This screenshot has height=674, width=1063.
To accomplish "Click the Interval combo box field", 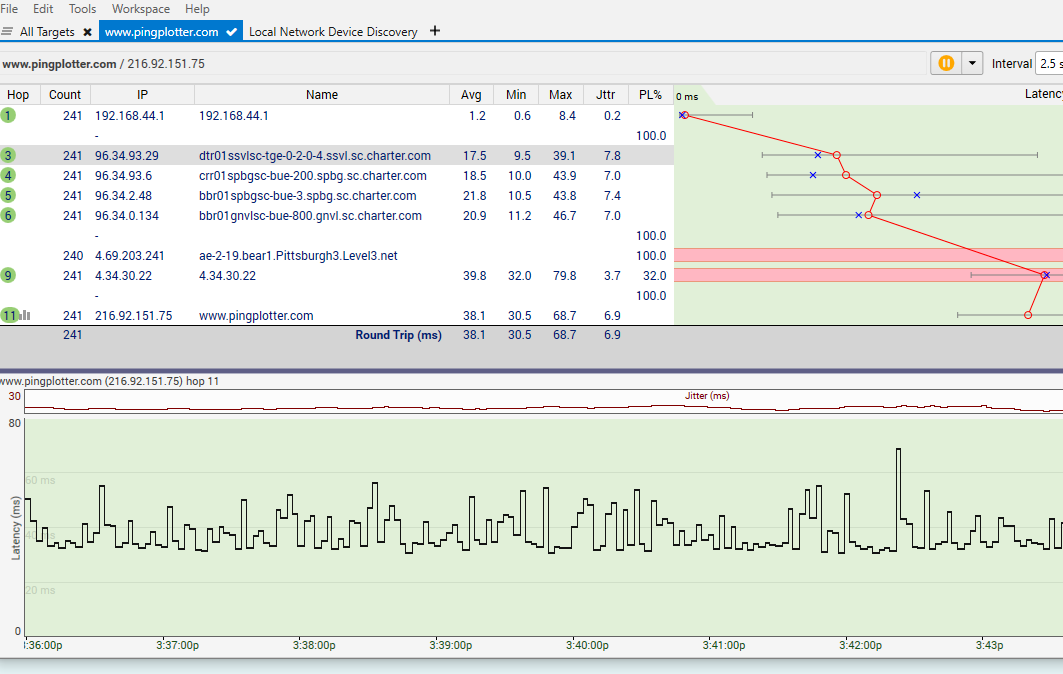I will click(x=1048, y=63).
